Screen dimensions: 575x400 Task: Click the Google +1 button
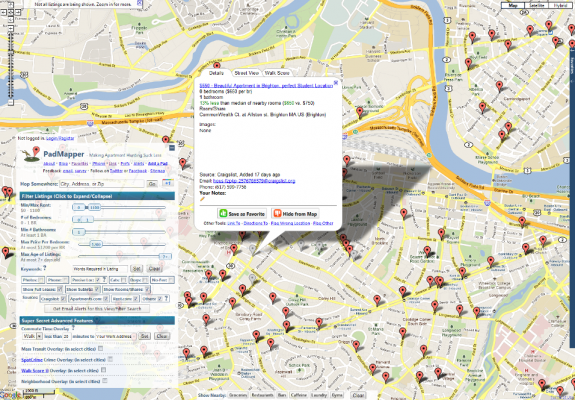coord(168,183)
